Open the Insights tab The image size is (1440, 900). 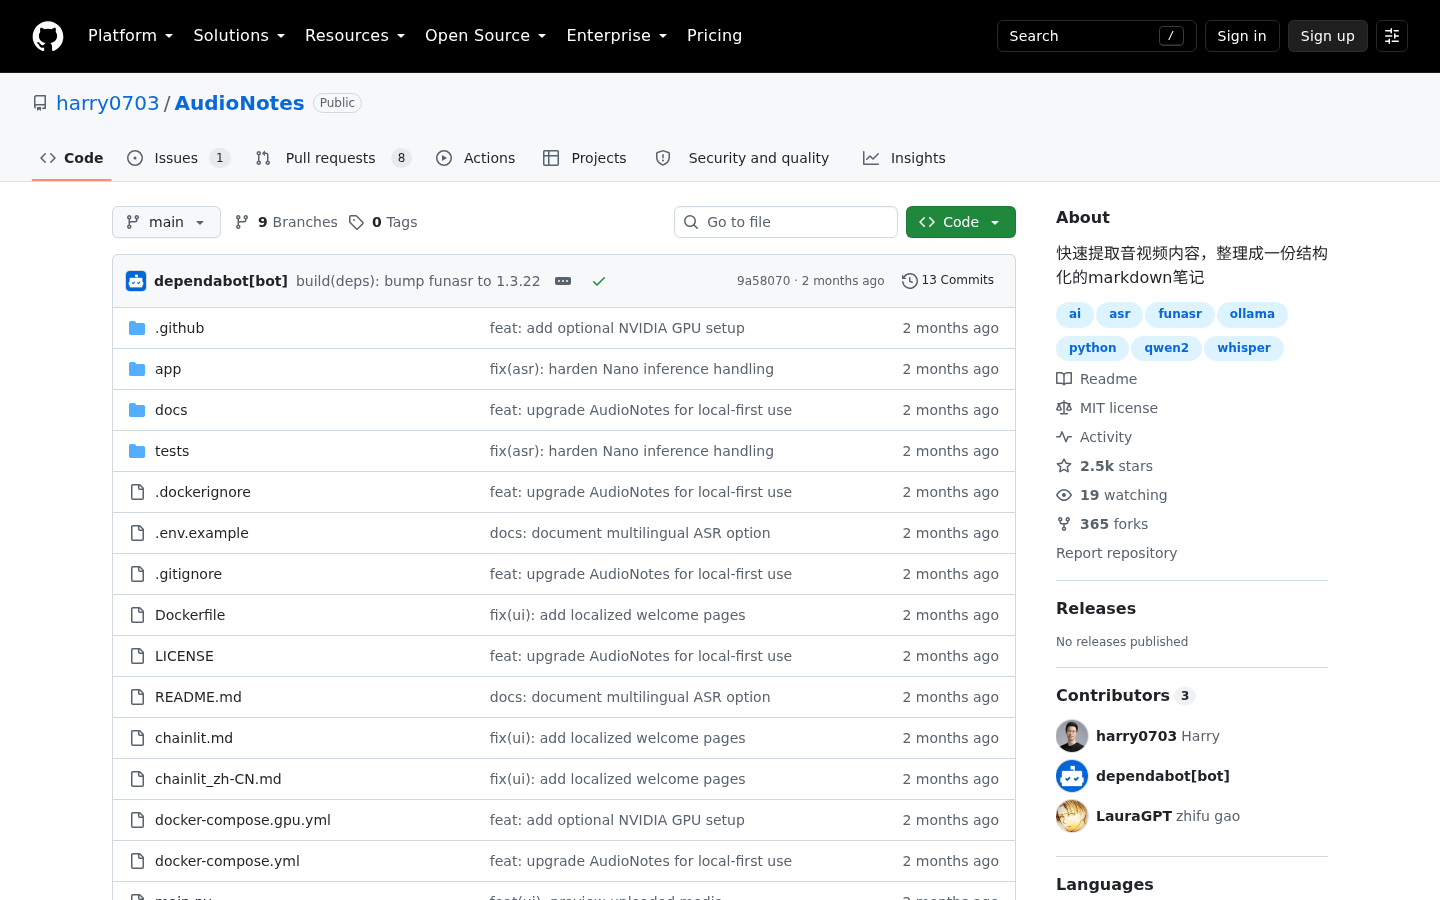click(x=904, y=158)
